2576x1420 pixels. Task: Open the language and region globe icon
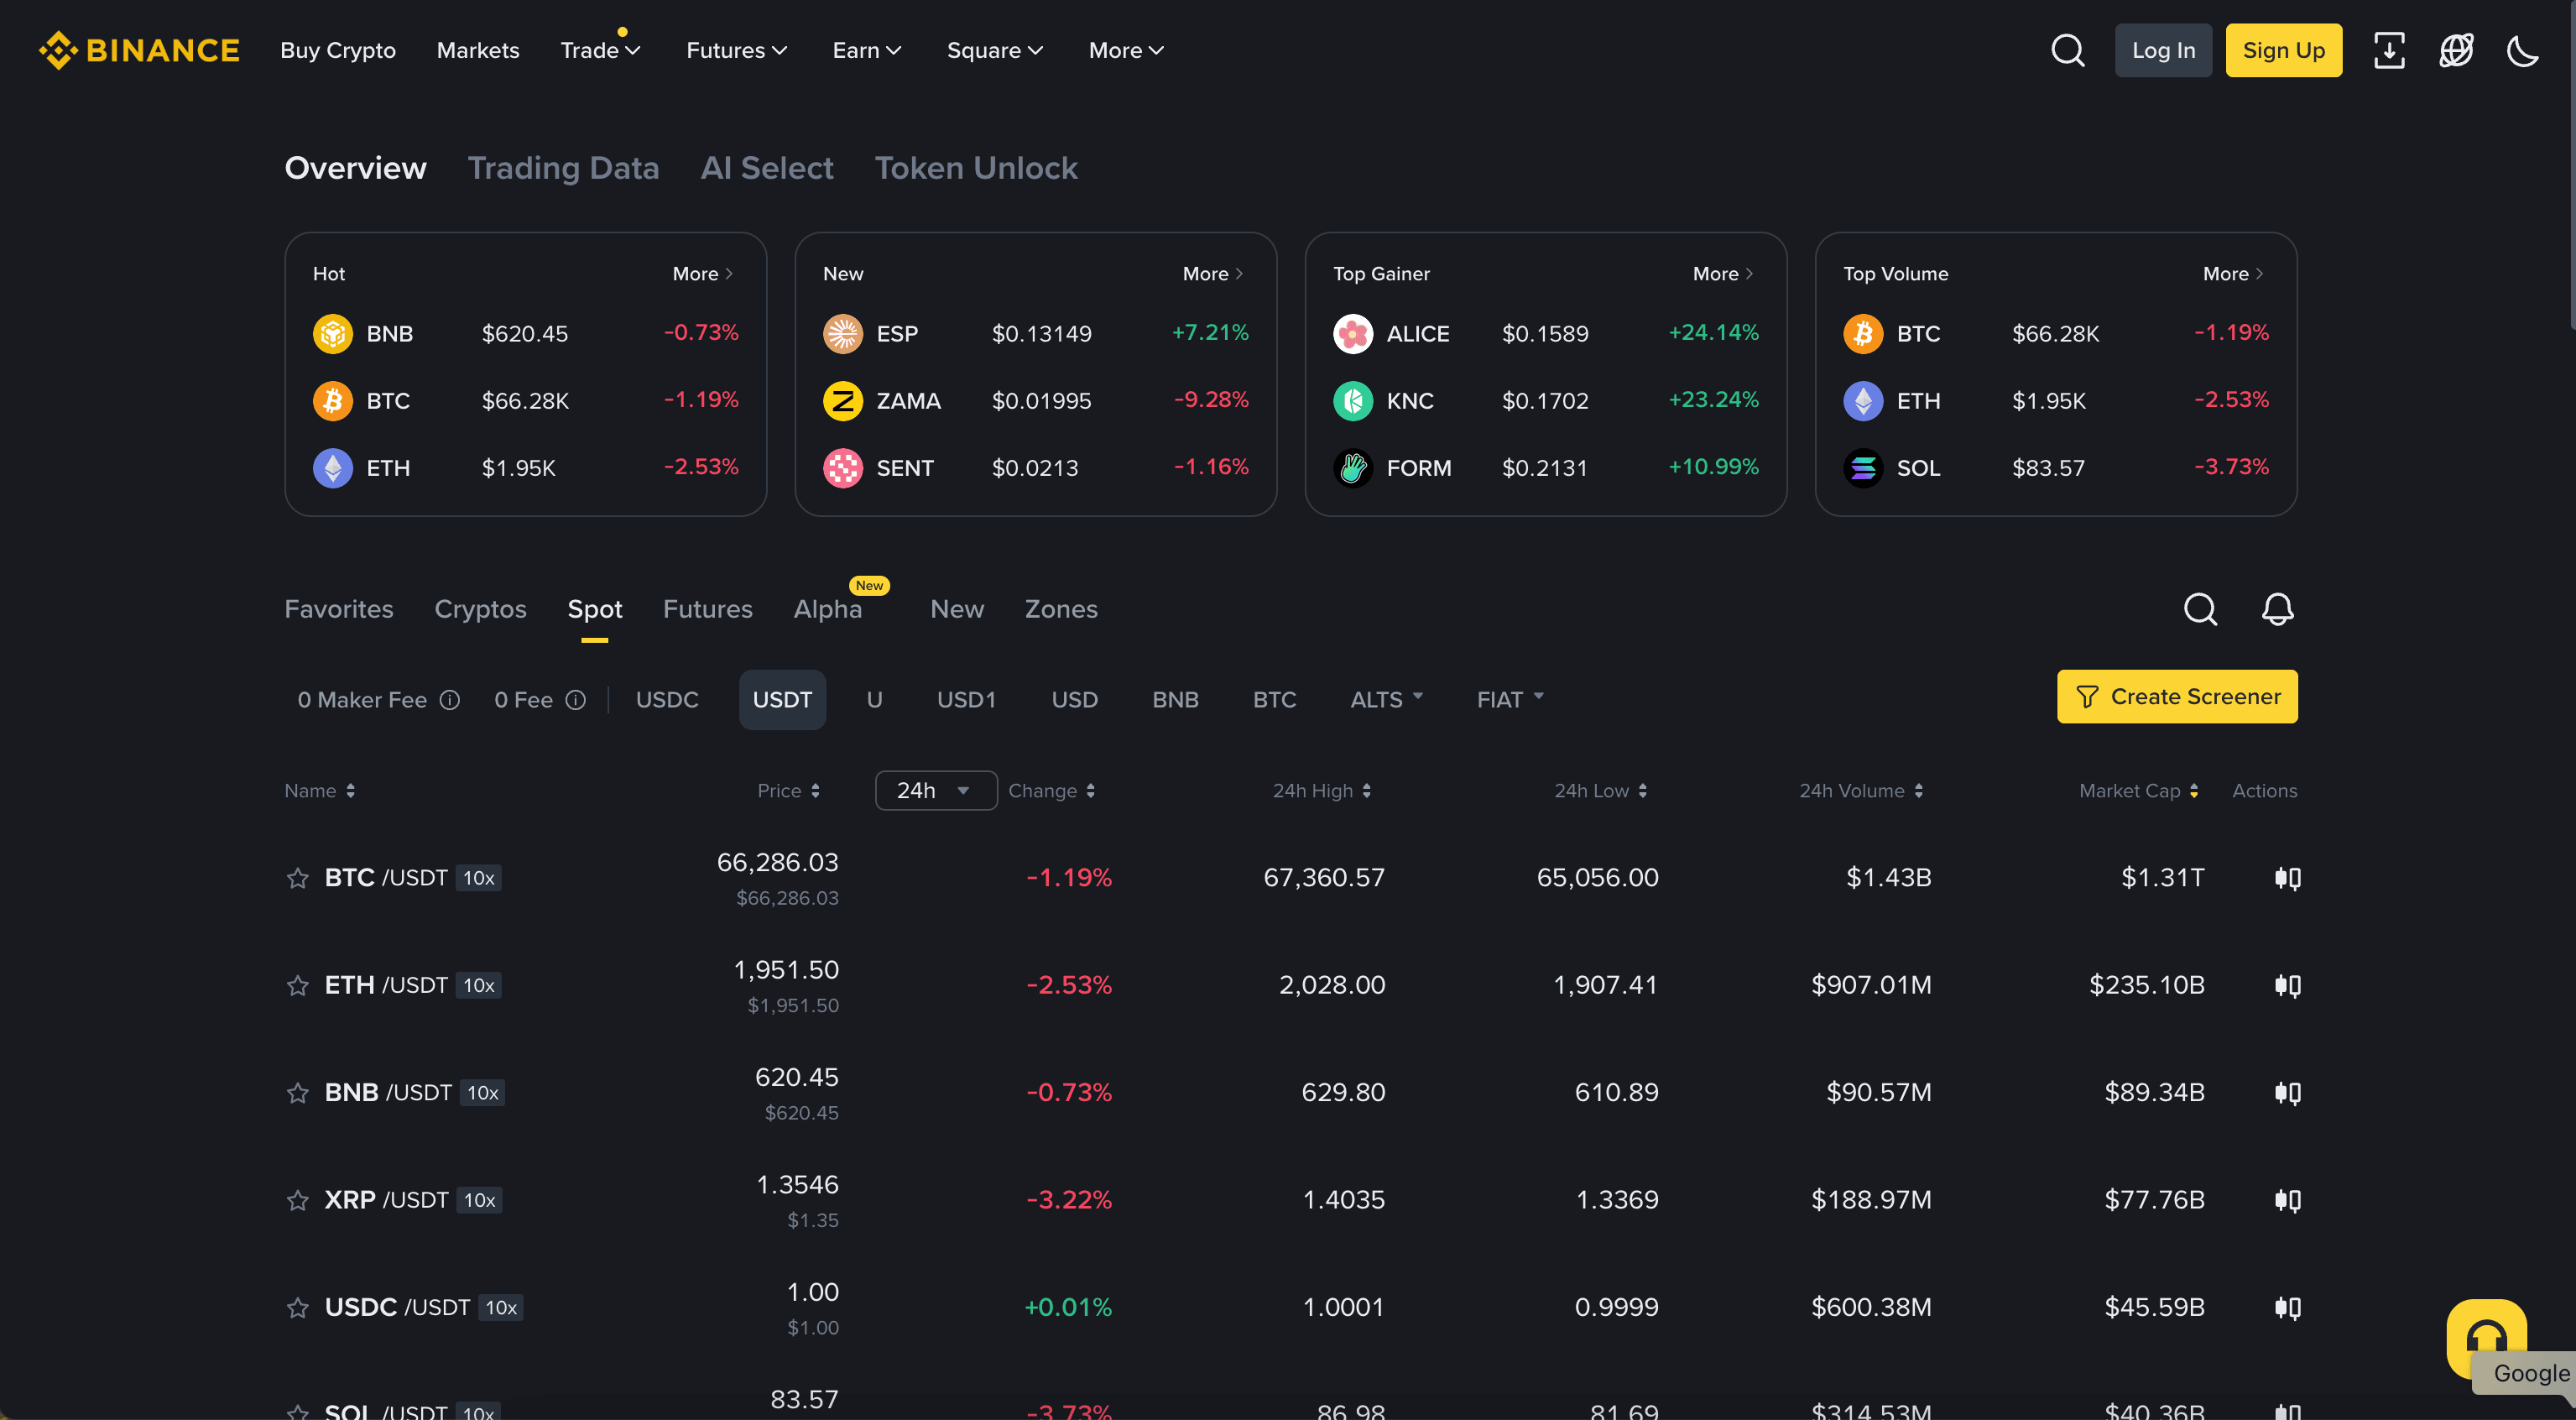click(2457, 49)
